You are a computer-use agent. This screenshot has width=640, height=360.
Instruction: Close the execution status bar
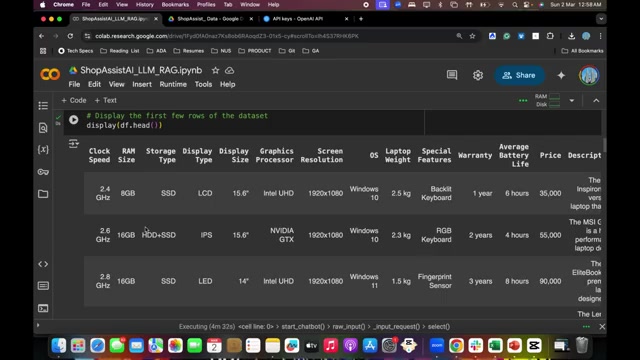(602, 327)
